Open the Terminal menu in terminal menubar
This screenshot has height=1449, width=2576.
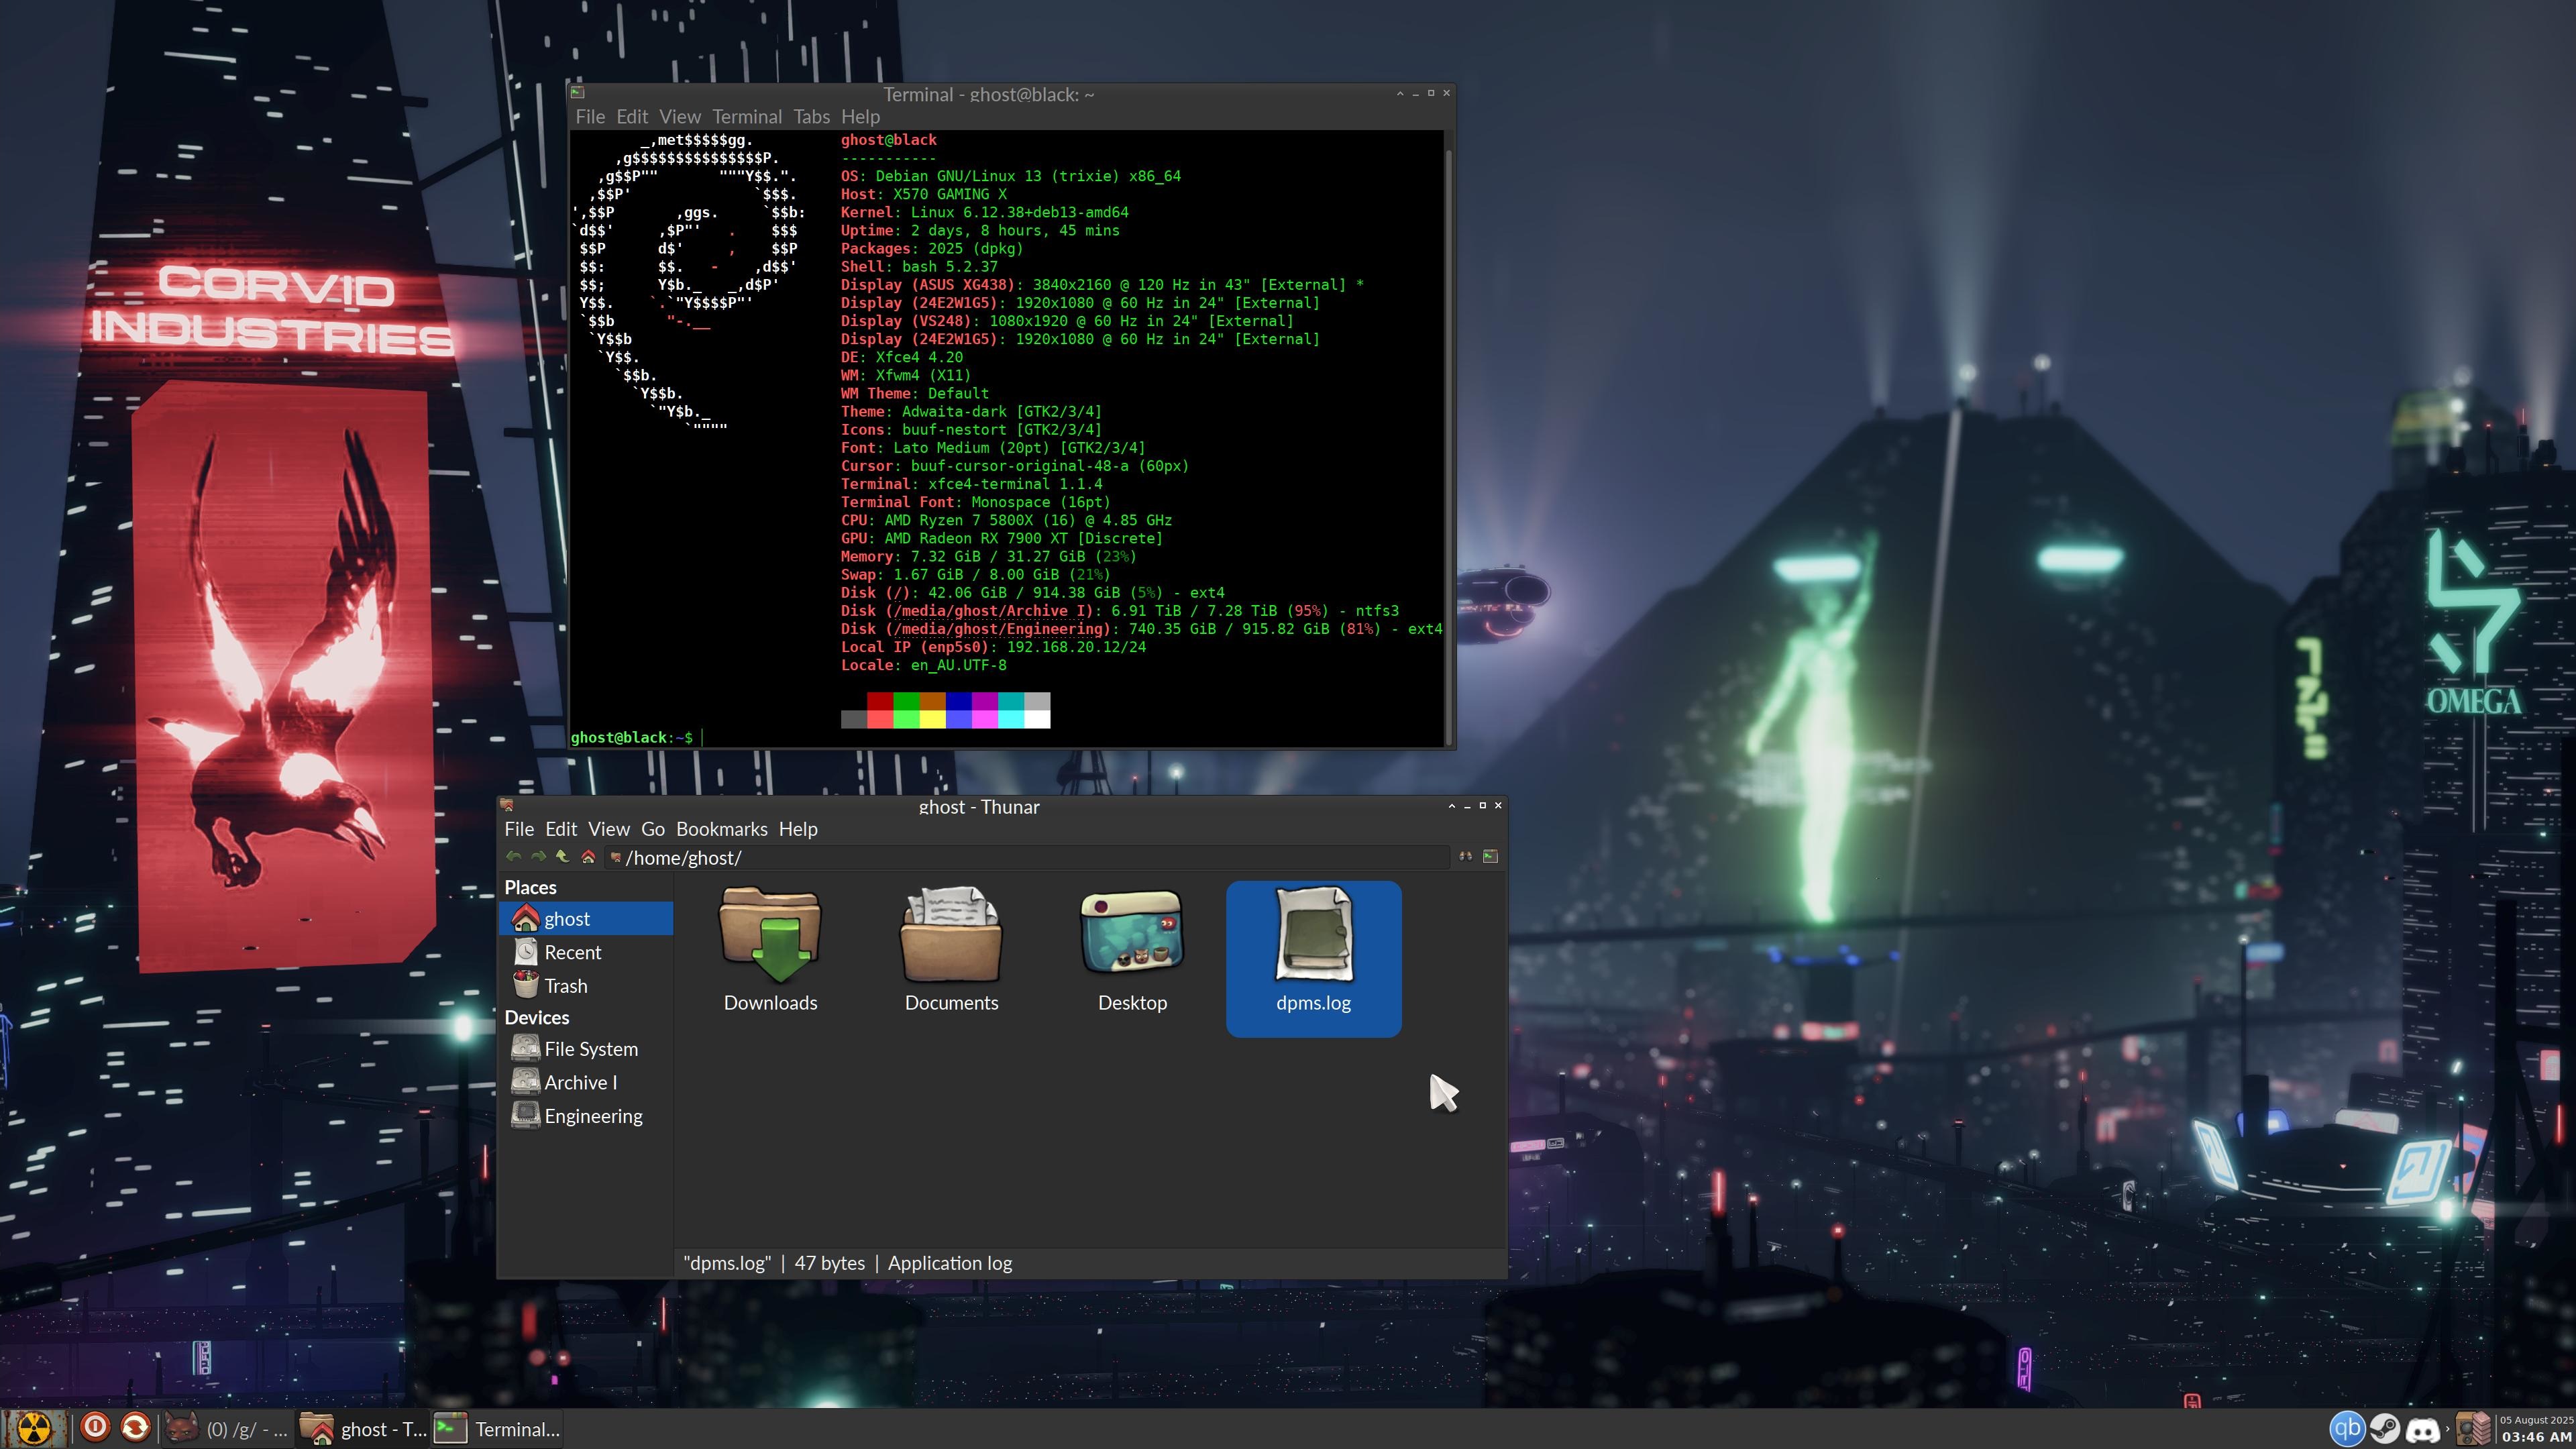pos(747,117)
